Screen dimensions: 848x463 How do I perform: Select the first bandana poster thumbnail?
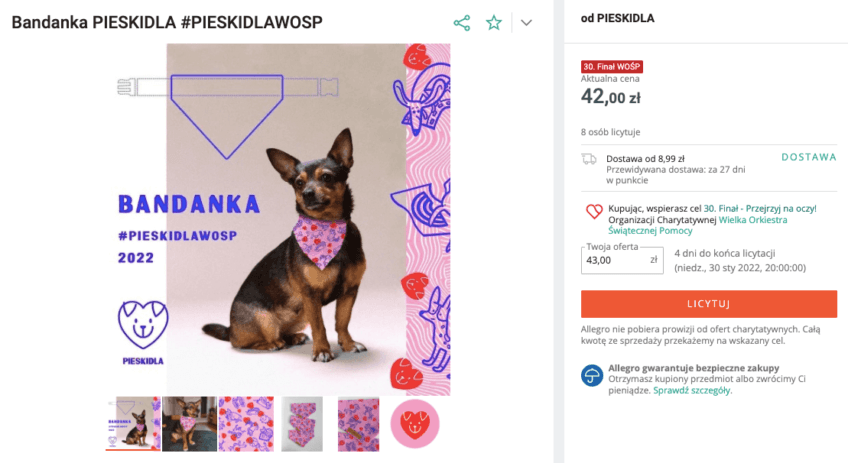click(x=133, y=423)
